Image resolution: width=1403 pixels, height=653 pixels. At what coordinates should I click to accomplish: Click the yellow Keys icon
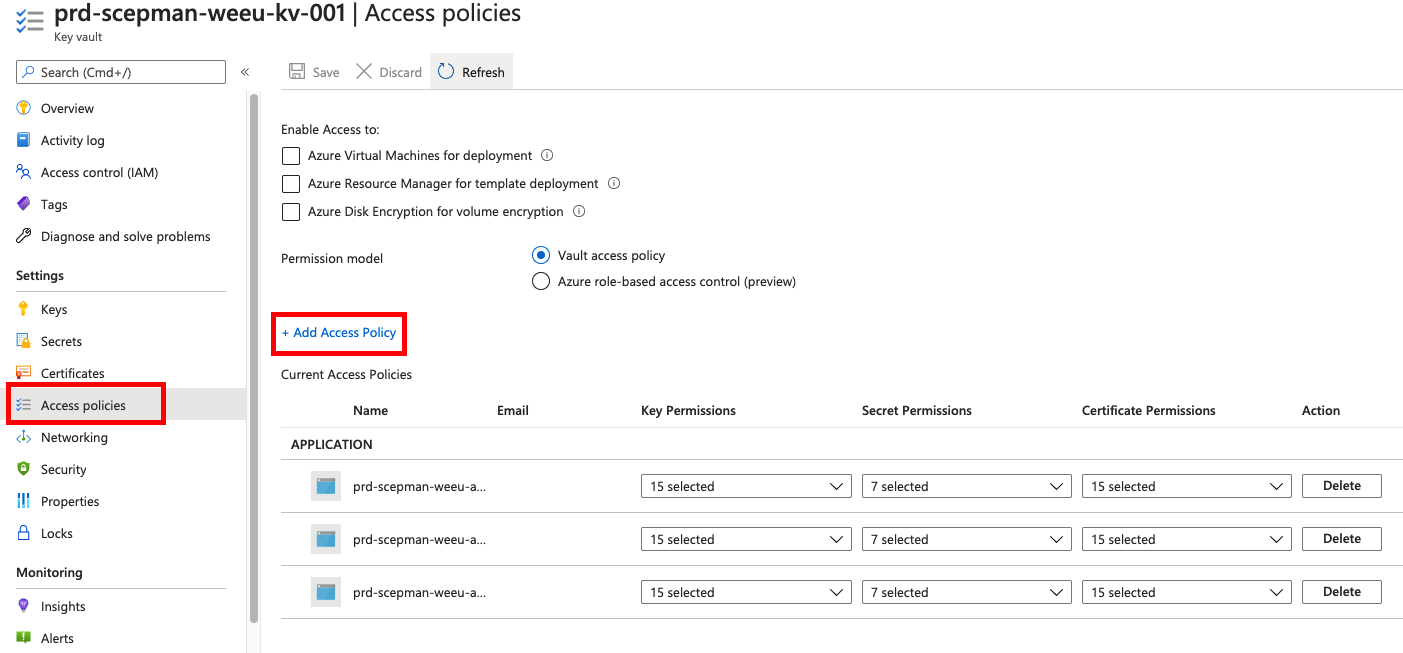click(x=24, y=309)
